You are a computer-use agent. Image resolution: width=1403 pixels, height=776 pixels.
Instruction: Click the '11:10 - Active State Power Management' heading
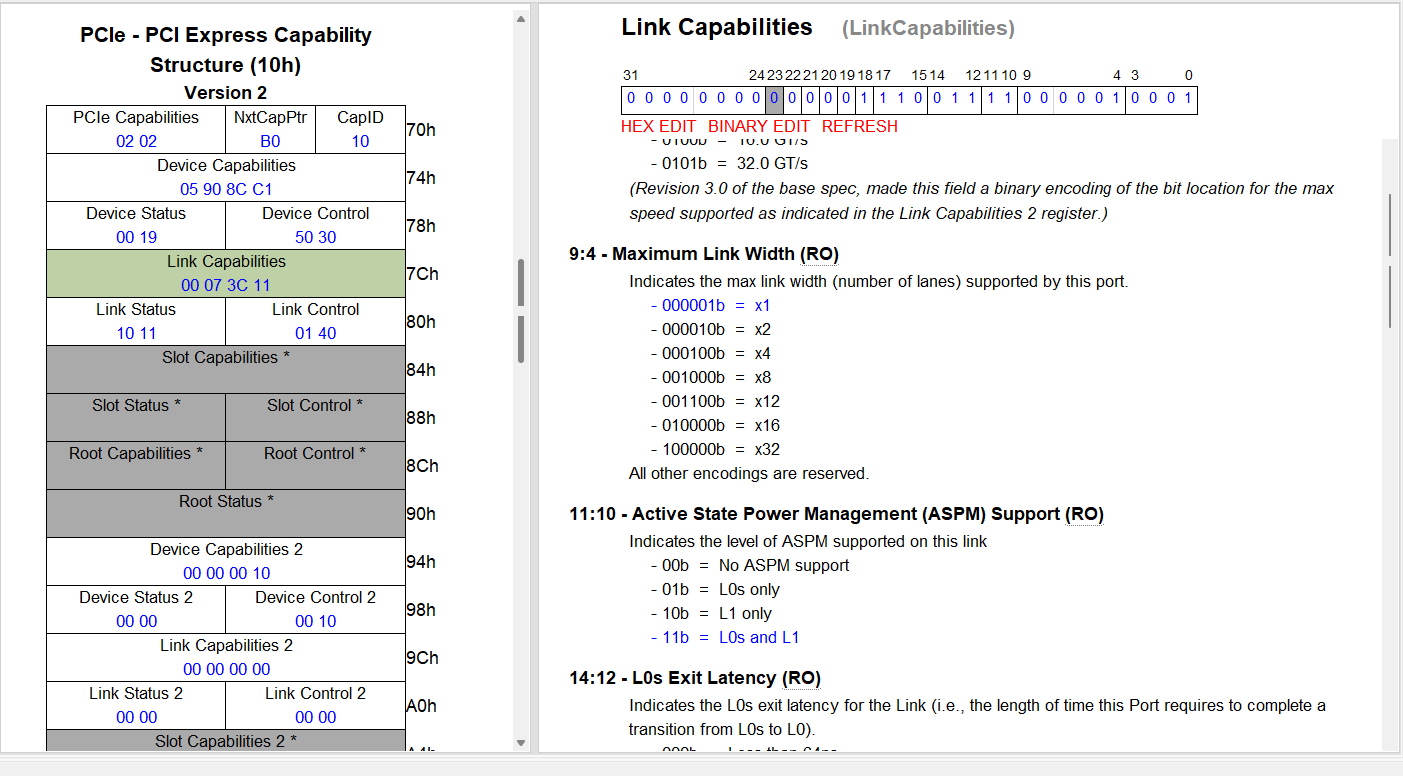[x=837, y=514]
